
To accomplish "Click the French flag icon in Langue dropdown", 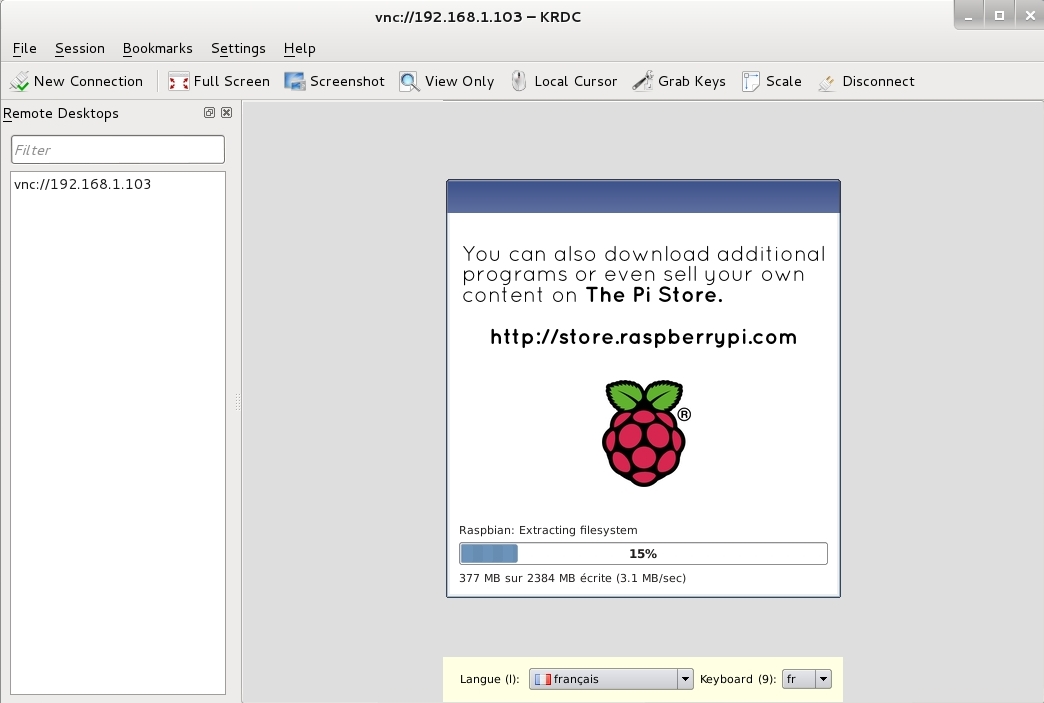I will pos(543,679).
